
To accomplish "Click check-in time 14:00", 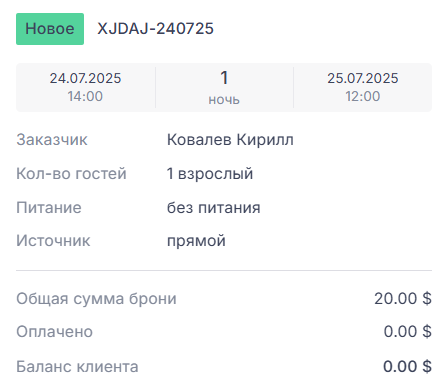I will pyautogui.click(x=85, y=96).
